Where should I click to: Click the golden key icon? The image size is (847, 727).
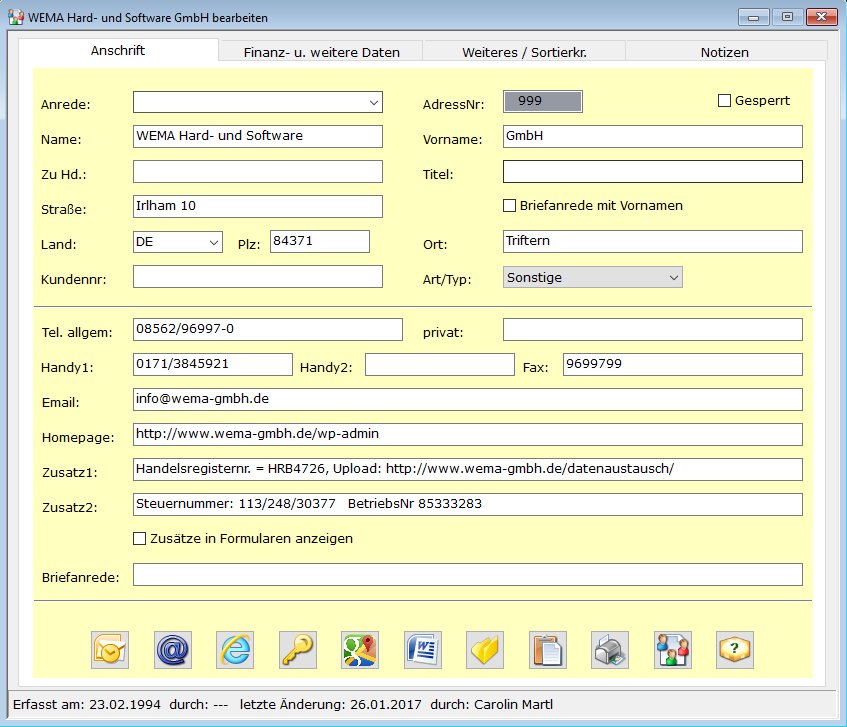click(x=297, y=650)
